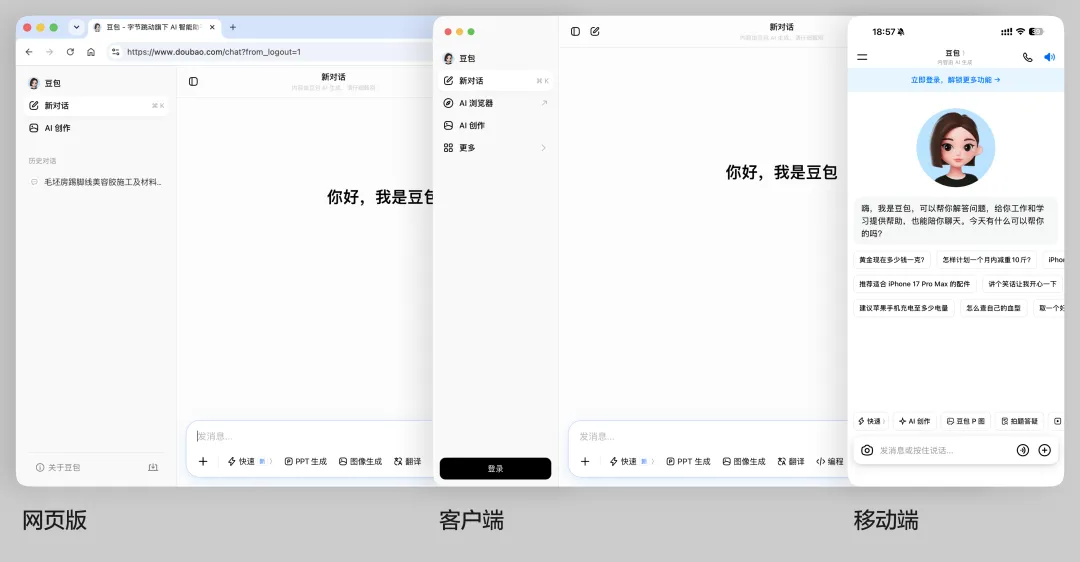Click the doubao.com URL address bar
Screen dimensions: 1080x562
[214, 52]
